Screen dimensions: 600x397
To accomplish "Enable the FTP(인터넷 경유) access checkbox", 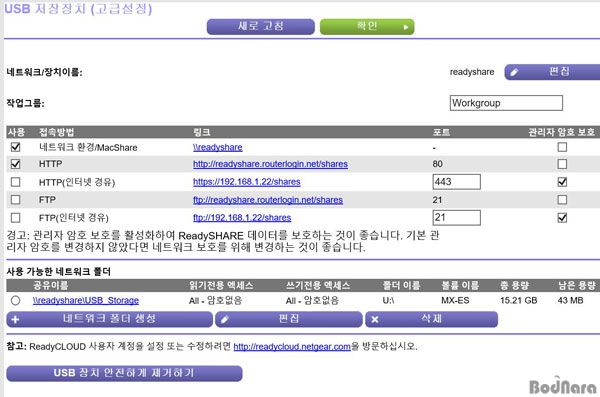I will (15, 218).
